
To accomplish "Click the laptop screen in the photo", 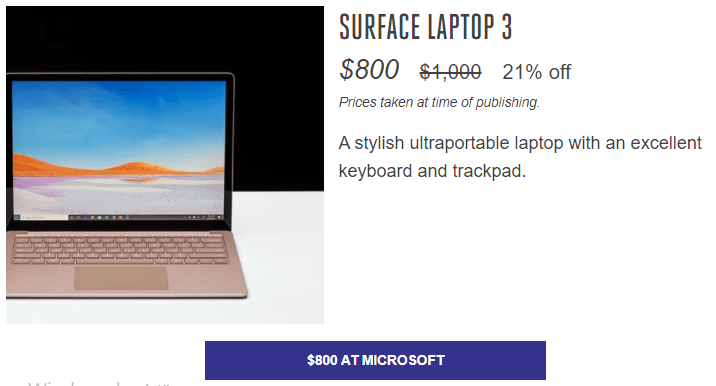I will tap(119, 148).
